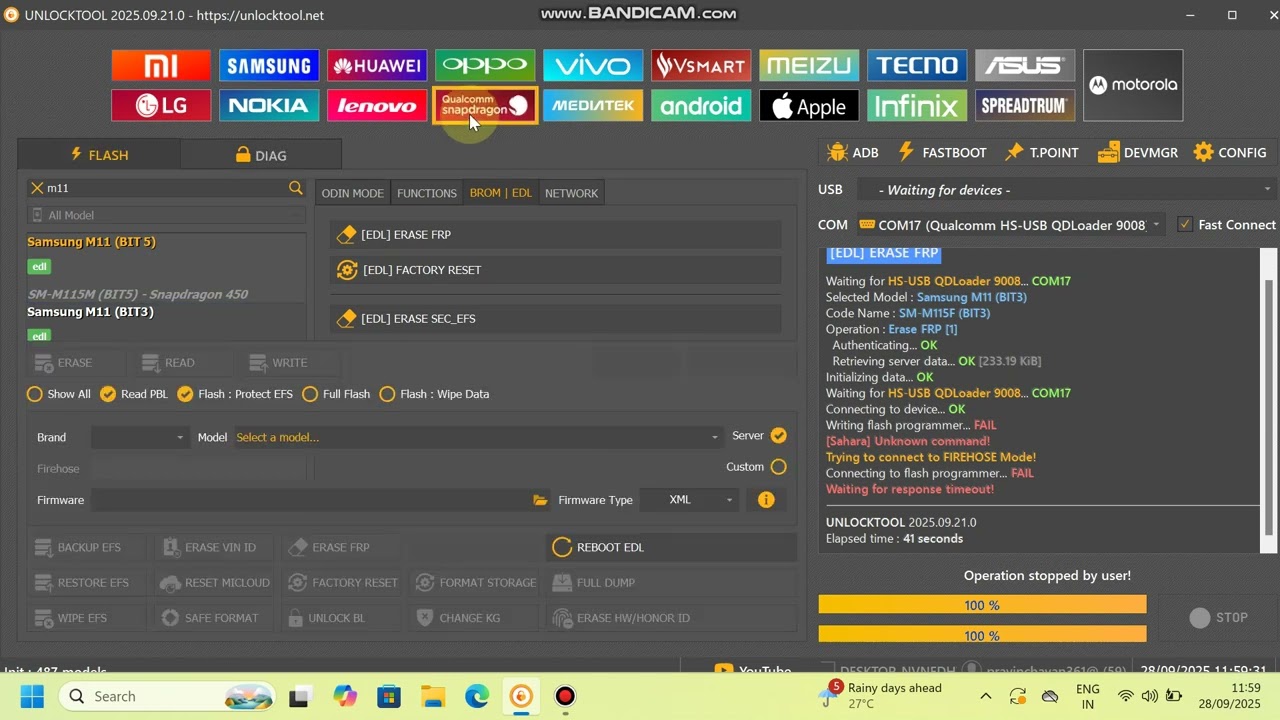Choose the Tecno brand tile

917,66
